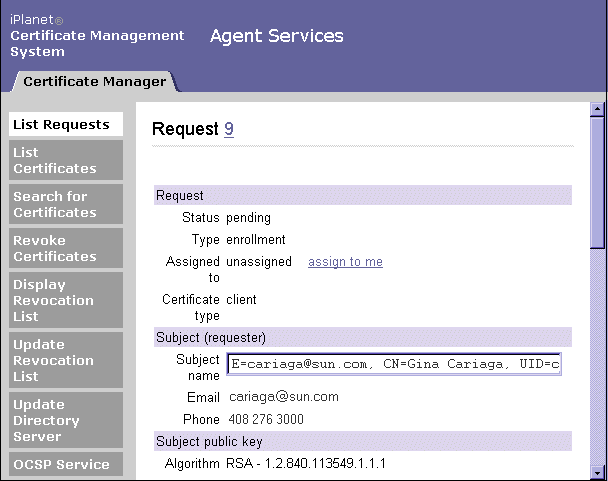Open the Certificate Manager tab

click(95, 81)
